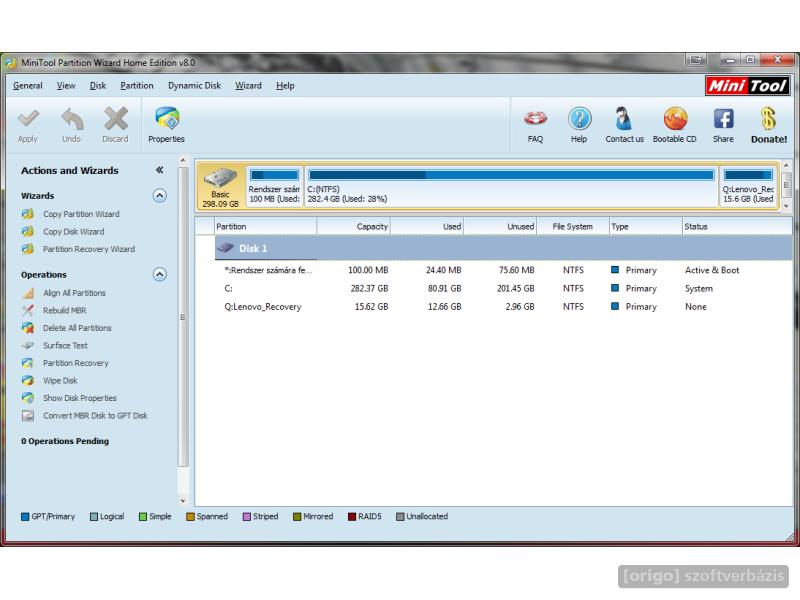Open the Dynamic Disk menu

pos(194,86)
